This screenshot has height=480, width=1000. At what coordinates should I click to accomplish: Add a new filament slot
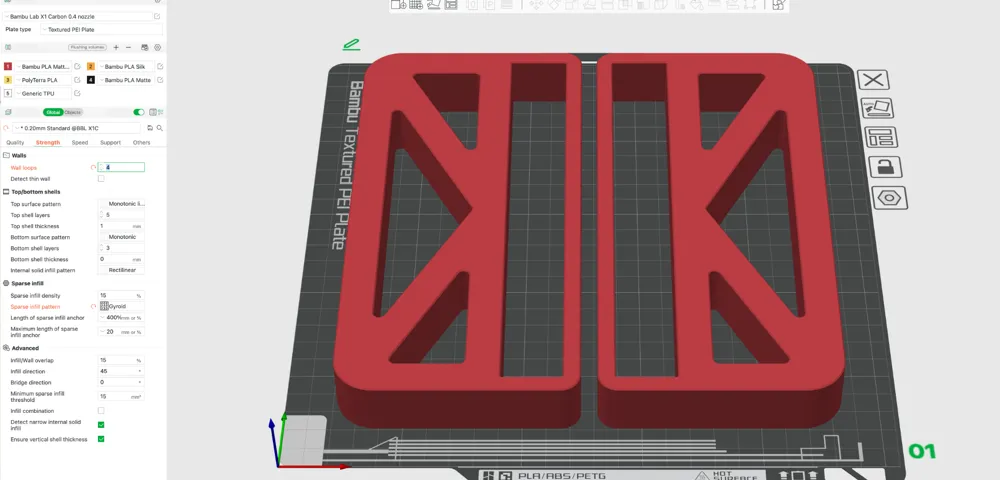(x=116, y=47)
